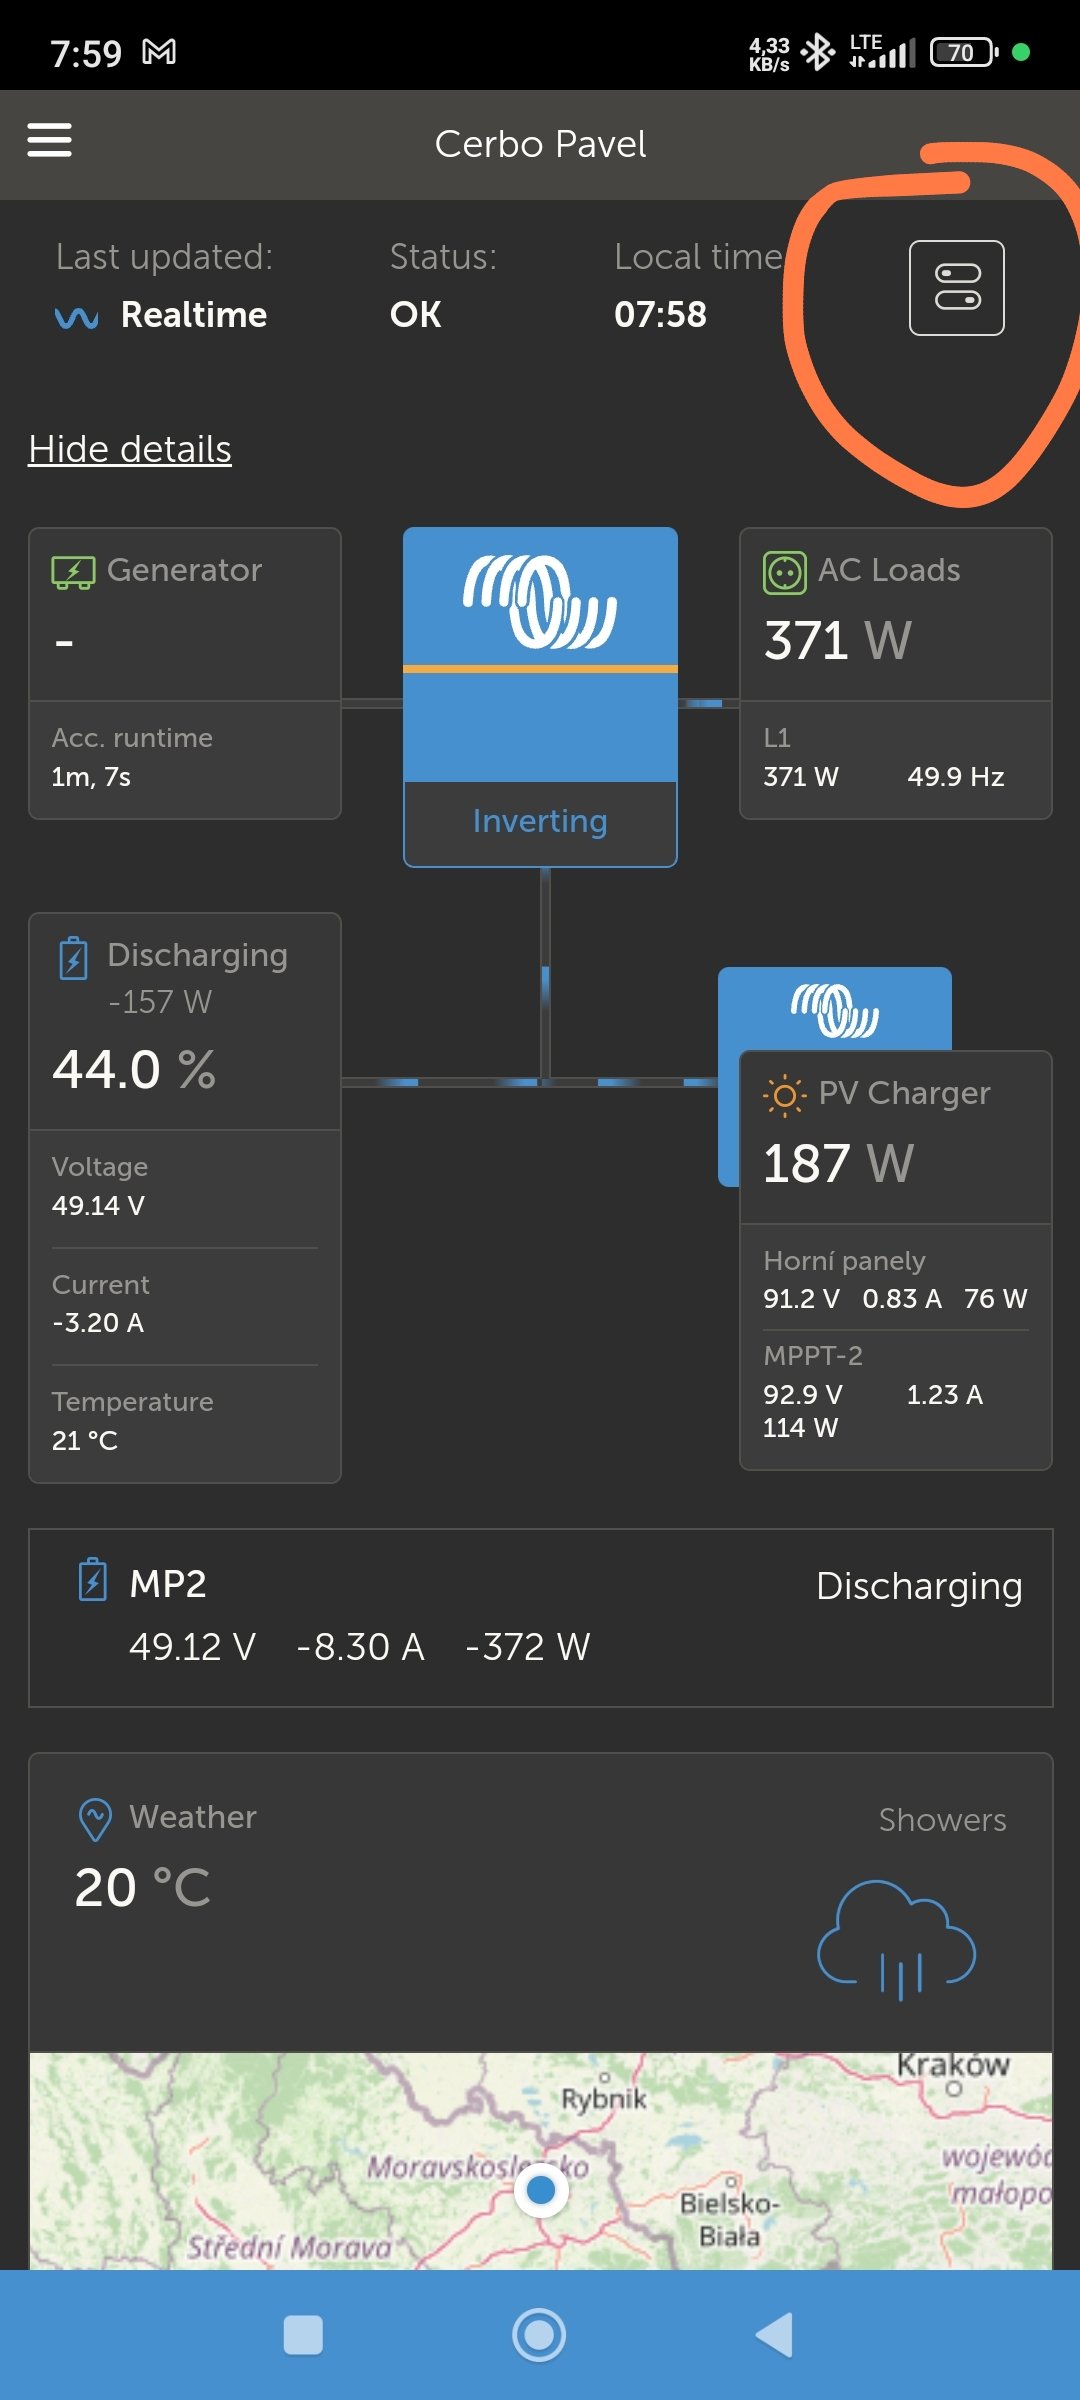1080x2400 pixels.
Task: Click the Discharging battery icon
Action: point(73,958)
